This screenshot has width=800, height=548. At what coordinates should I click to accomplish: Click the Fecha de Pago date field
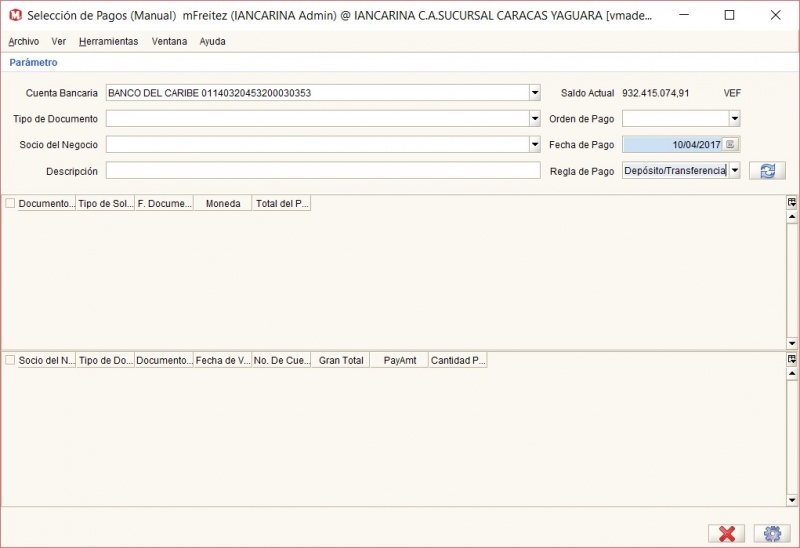tap(672, 144)
